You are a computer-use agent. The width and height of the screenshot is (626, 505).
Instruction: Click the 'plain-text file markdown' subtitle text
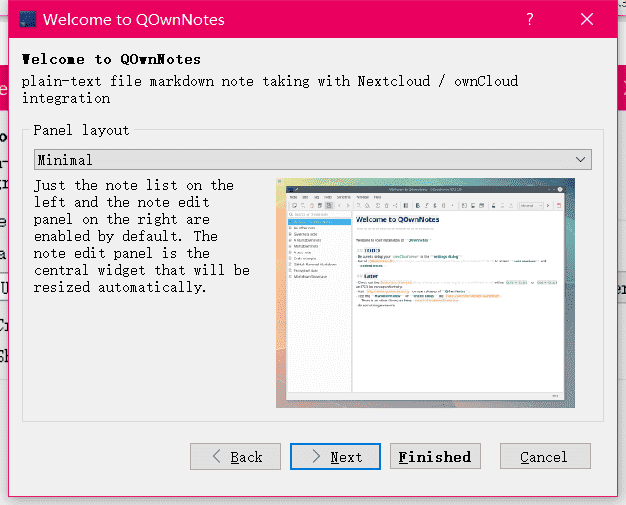click(x=270, y=89)
